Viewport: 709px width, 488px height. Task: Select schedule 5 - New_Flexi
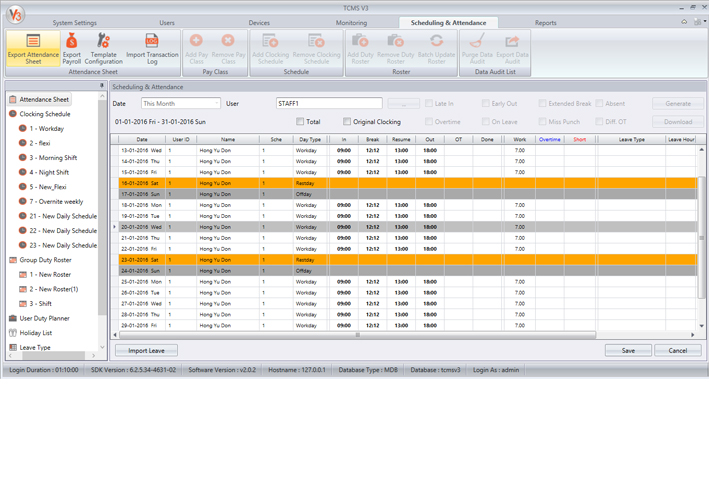(43, 187)
